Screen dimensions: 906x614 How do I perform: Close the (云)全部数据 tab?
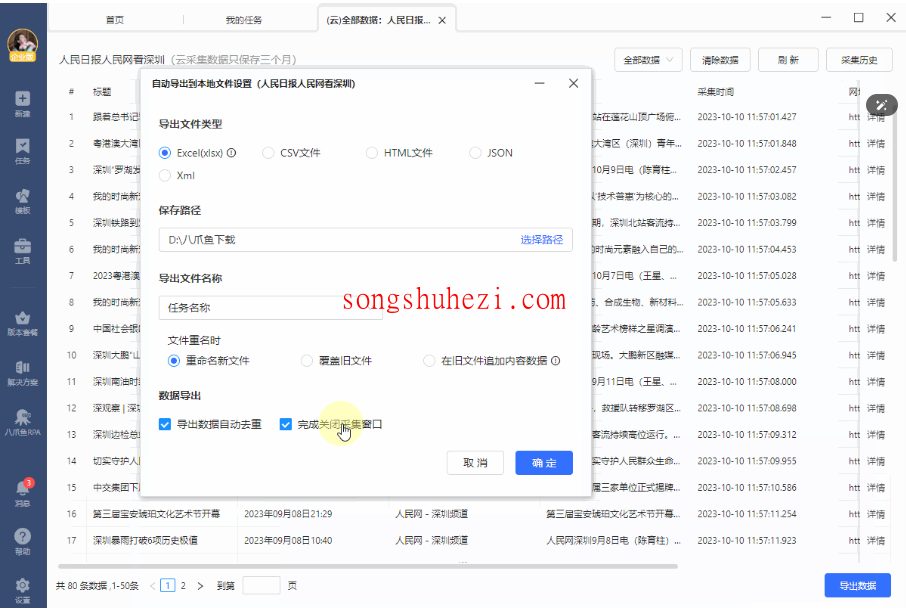pos(442,20)
